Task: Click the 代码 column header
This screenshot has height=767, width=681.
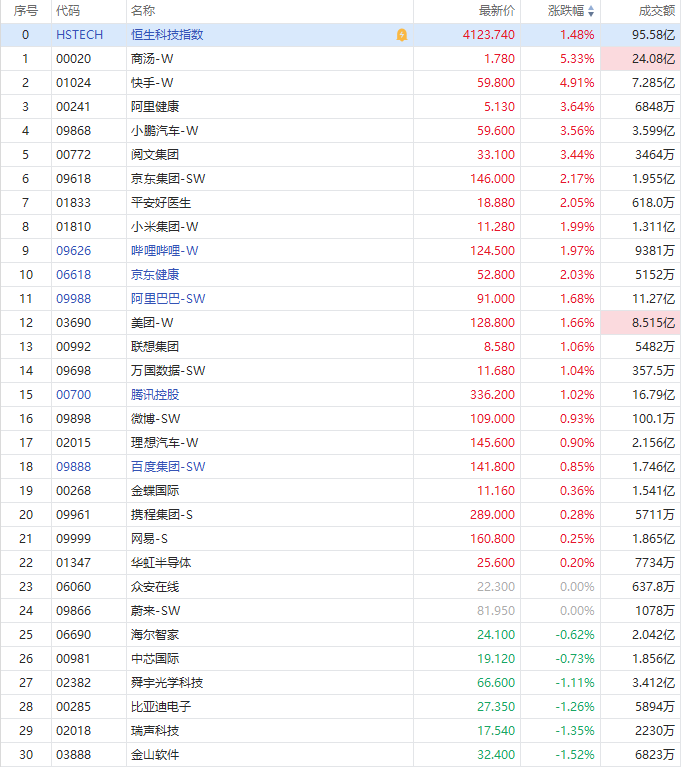Action: tap(68, 11)
